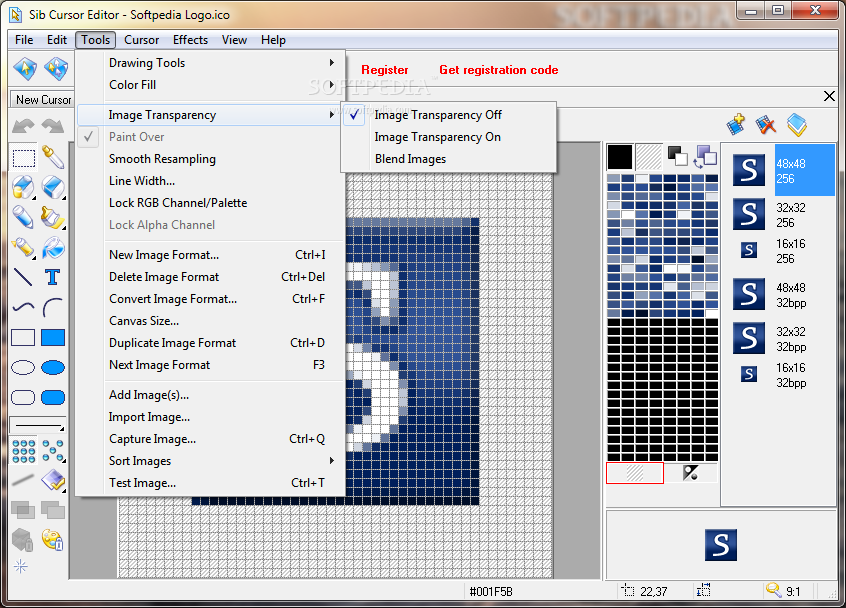Viewport: 846px width, 608px height.
Task: Select the 48x48 32bpp image format
Action: 779,295
